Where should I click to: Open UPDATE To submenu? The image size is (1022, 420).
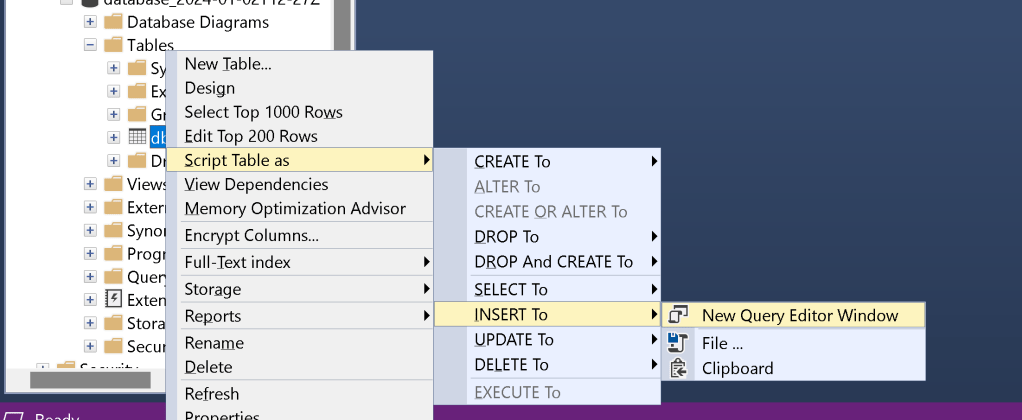(x=548, y=340)
